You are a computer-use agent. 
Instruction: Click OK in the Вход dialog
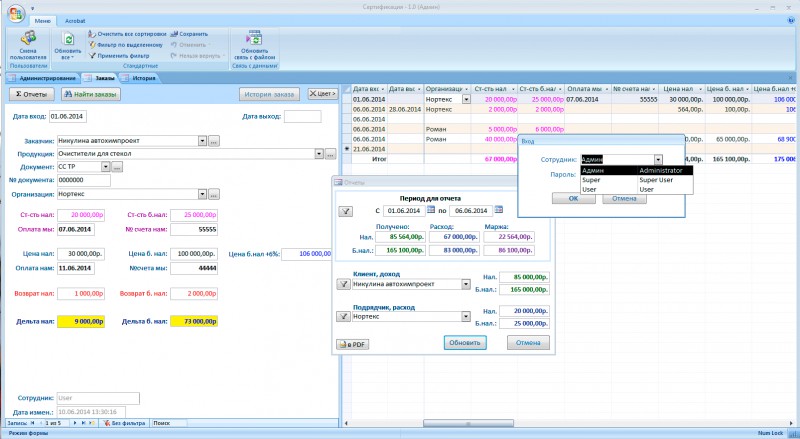(x=573, y=199)
